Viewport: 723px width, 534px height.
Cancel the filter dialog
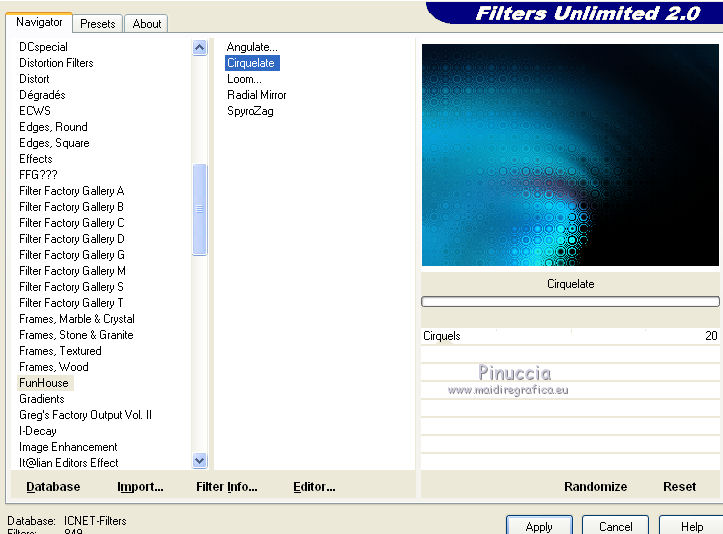pos(615,526)
